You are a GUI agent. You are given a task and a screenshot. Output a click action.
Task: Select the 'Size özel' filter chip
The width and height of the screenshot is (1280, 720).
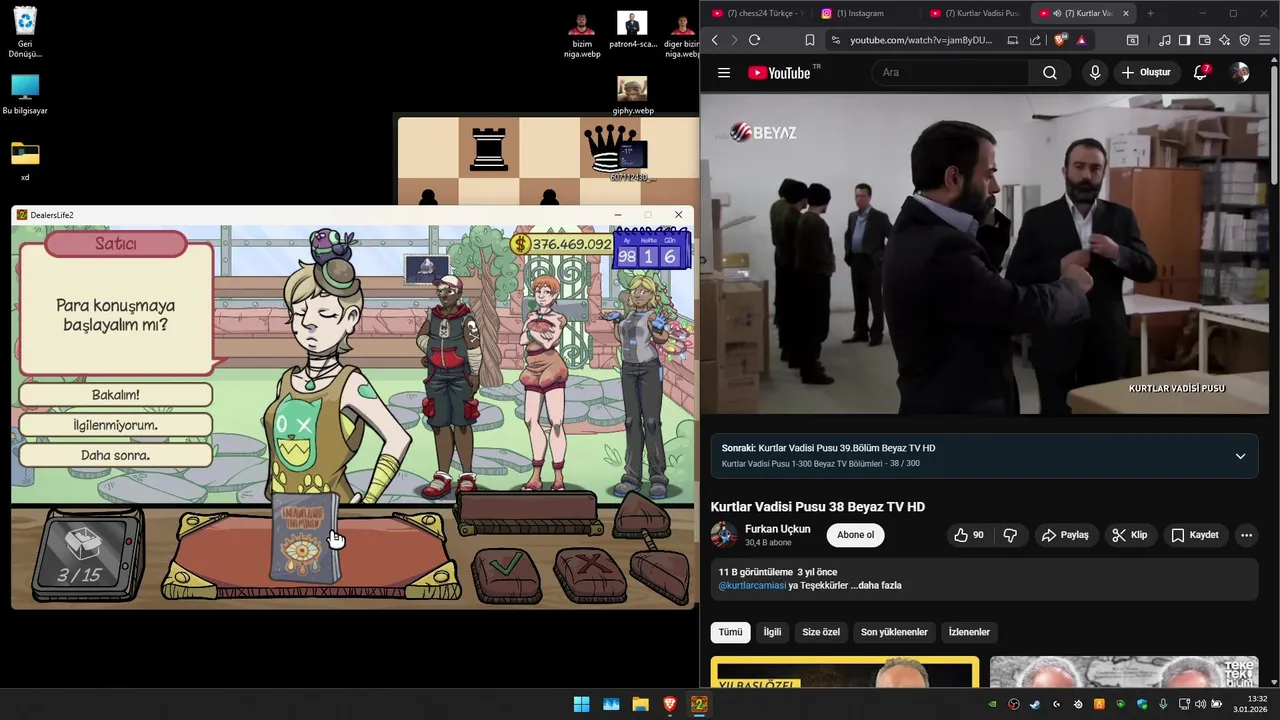[x=821, y=632]
